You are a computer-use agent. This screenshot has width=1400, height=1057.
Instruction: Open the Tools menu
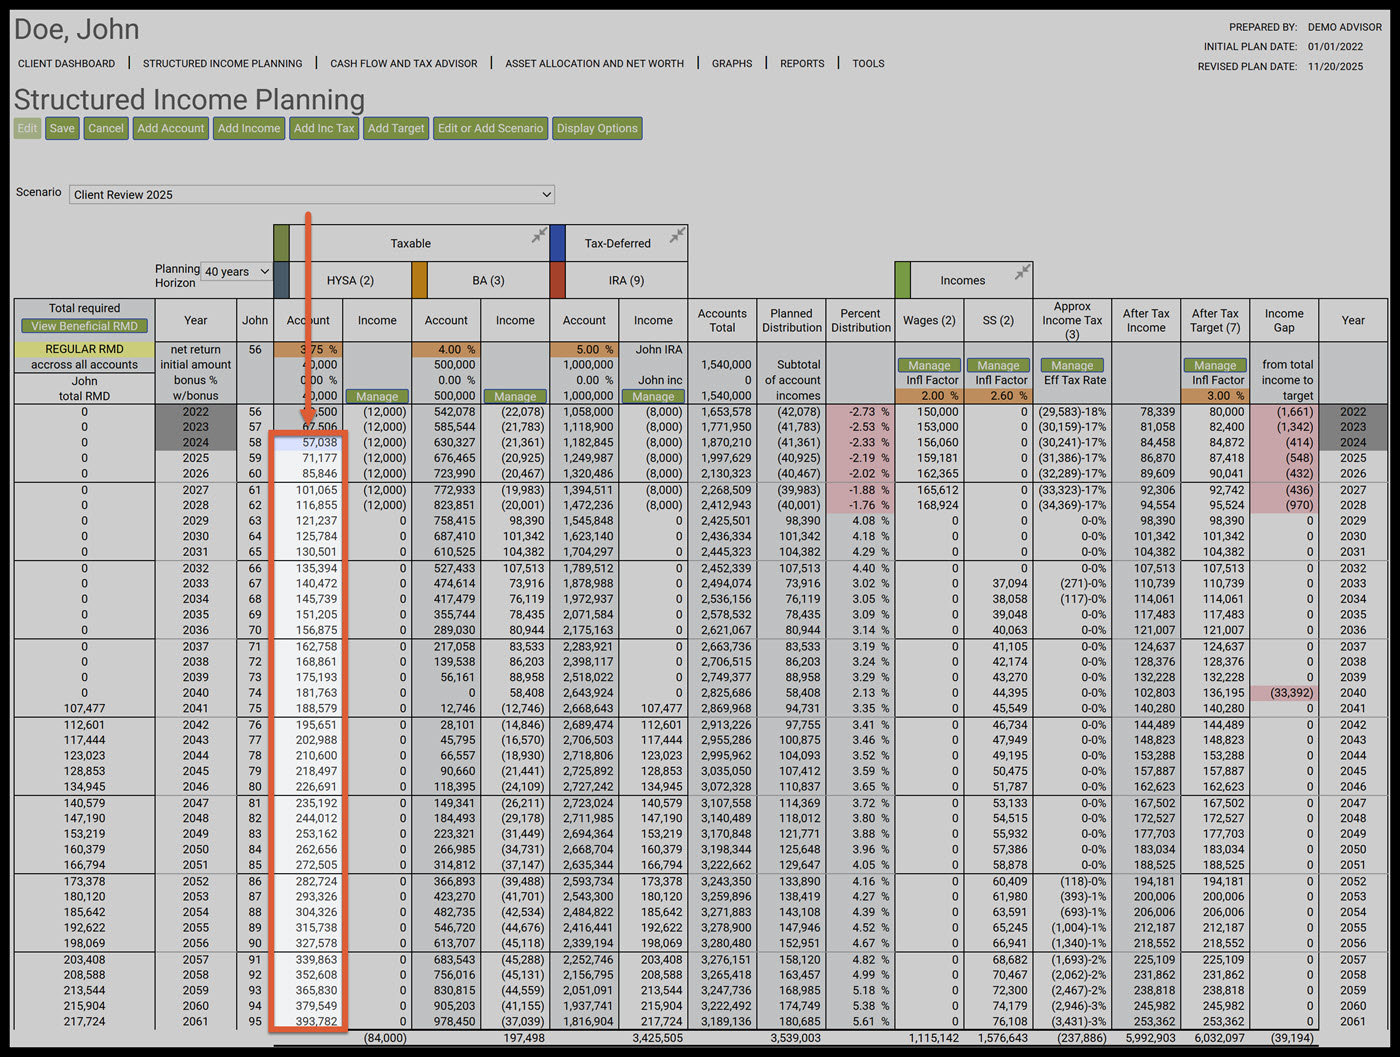tap(868, 63)
